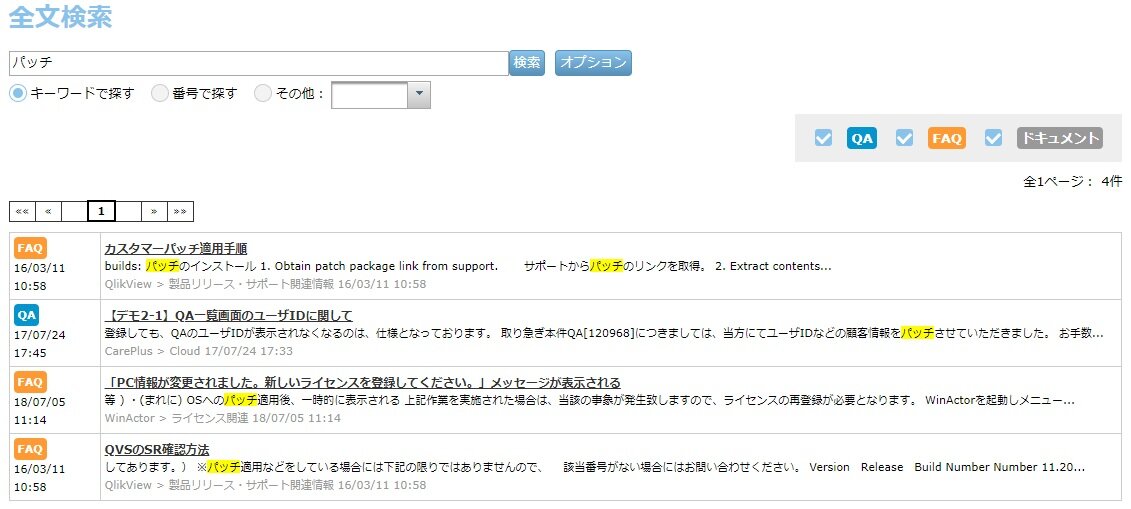Uncheck the FAQ filter checkbox
1131x509 pixels.
pyautogui.click(x=905, y=139)
